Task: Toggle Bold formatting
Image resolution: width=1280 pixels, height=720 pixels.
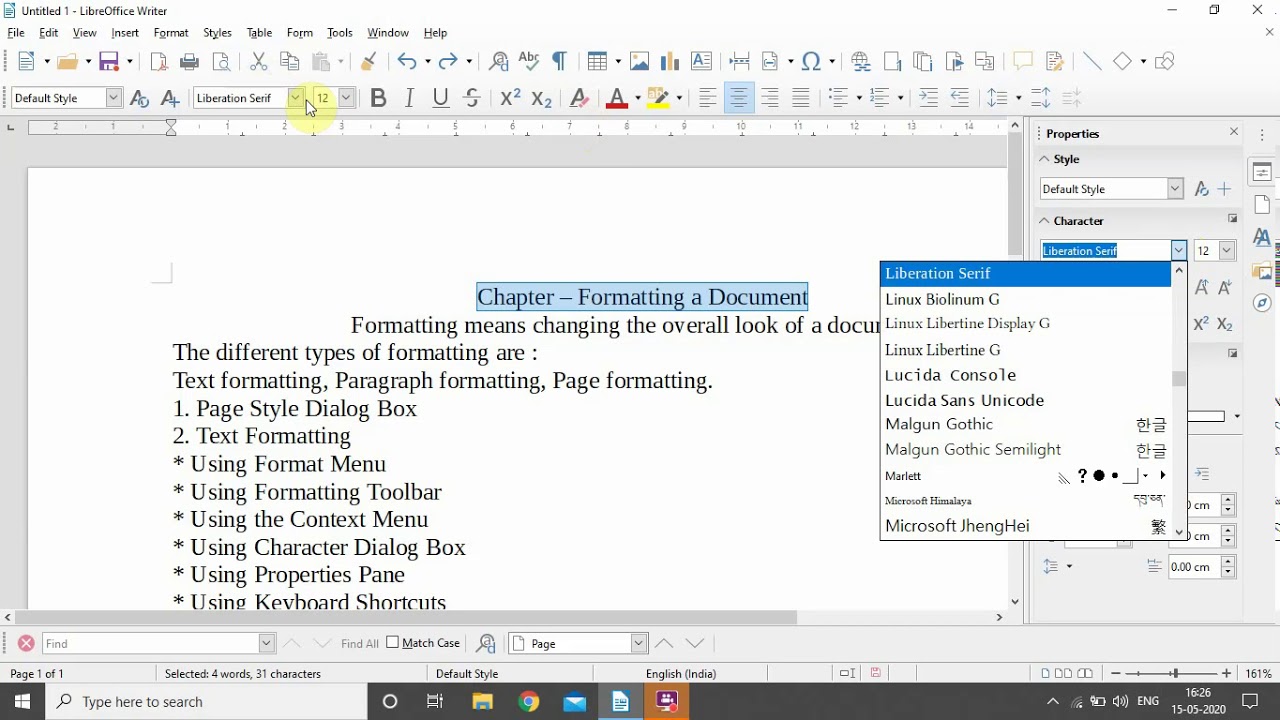Action: click(378, 98)
